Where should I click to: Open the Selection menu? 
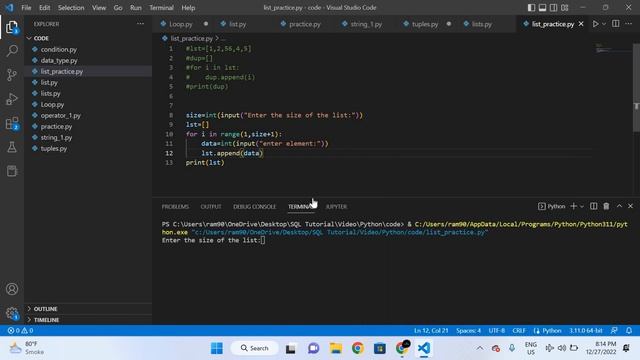(x=71, y=8)
